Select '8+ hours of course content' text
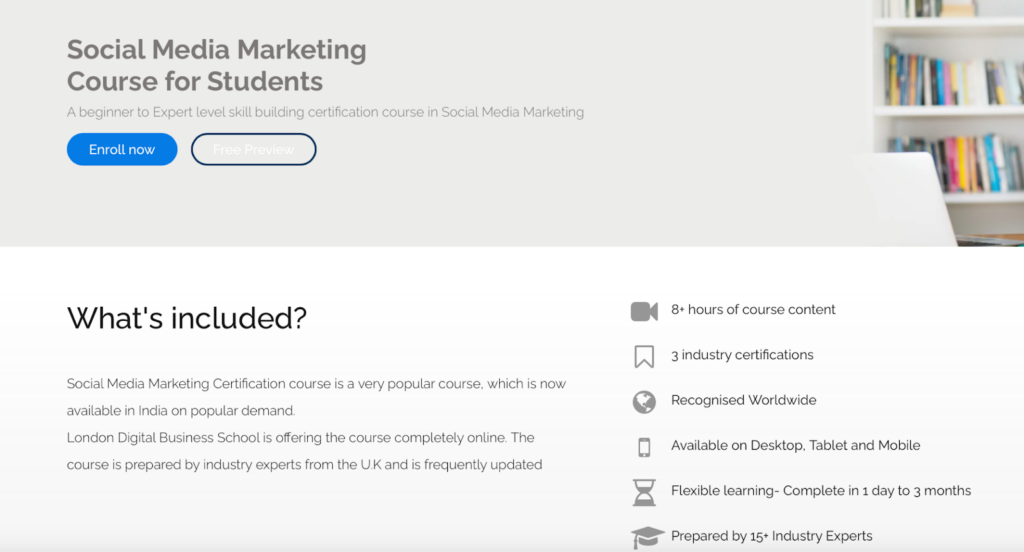1024x552 pixels. pyautogui.click(x=753, y=310)
